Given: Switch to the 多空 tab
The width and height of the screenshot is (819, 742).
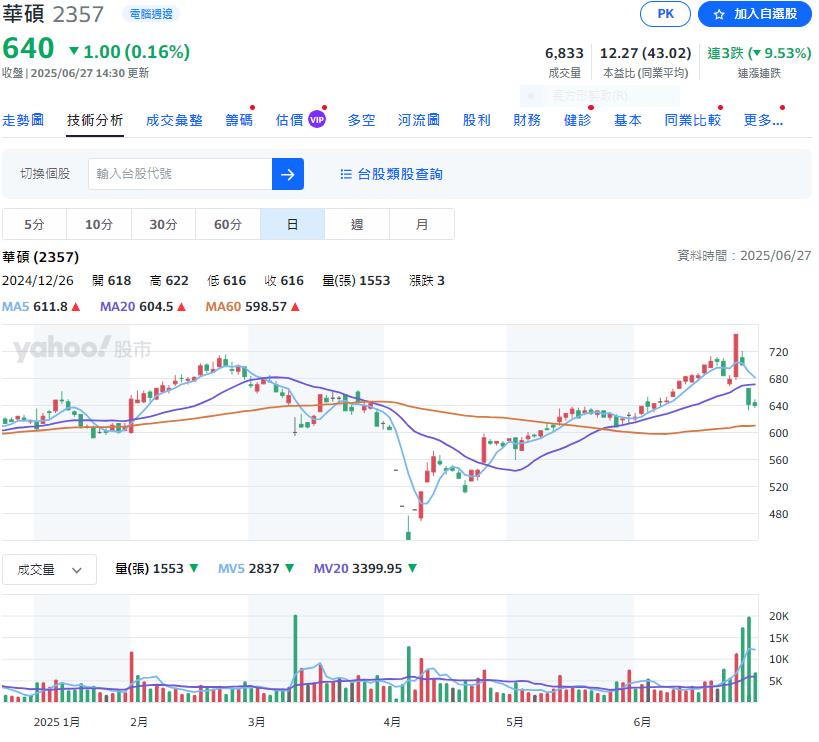Looking at the screenshot, I should (x=361, y=120).
